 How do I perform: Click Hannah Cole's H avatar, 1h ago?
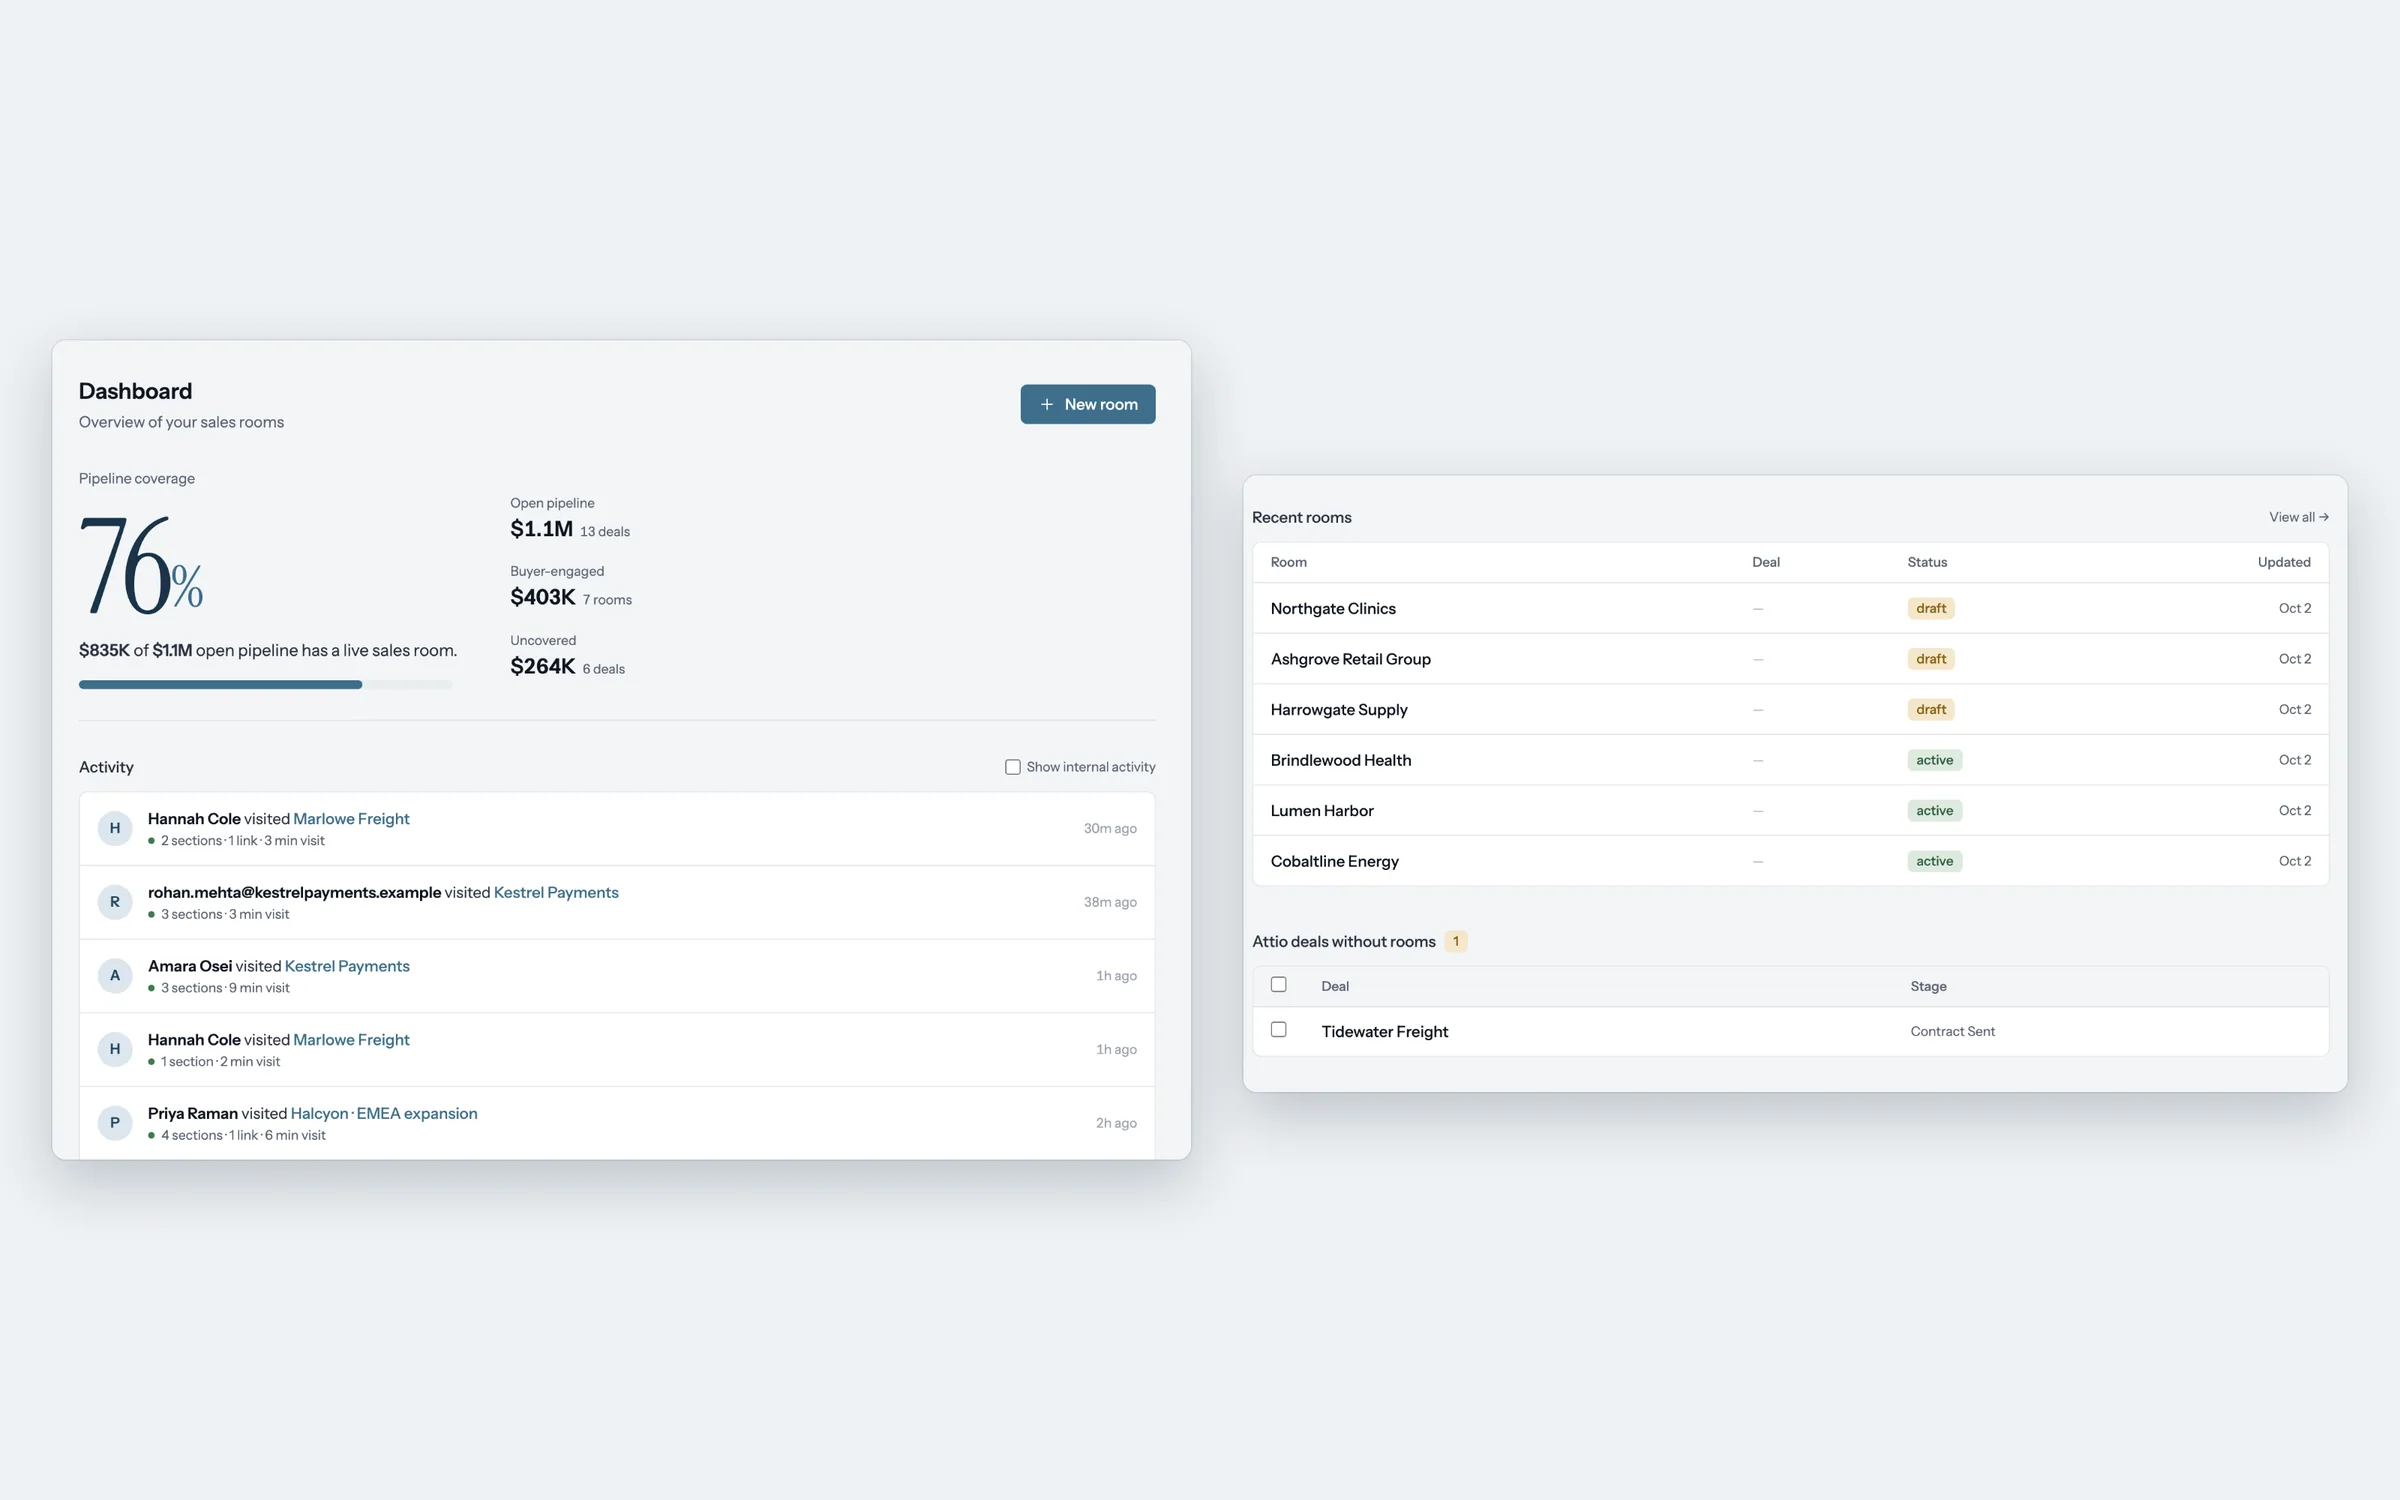(115, 1049)
